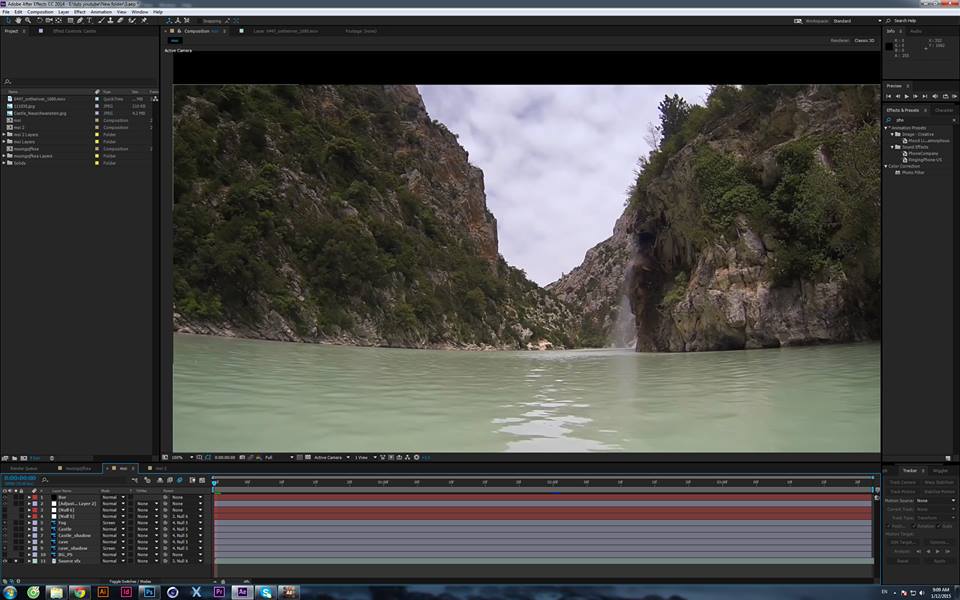Choose the Puppet Pin tool

point(144,20)
